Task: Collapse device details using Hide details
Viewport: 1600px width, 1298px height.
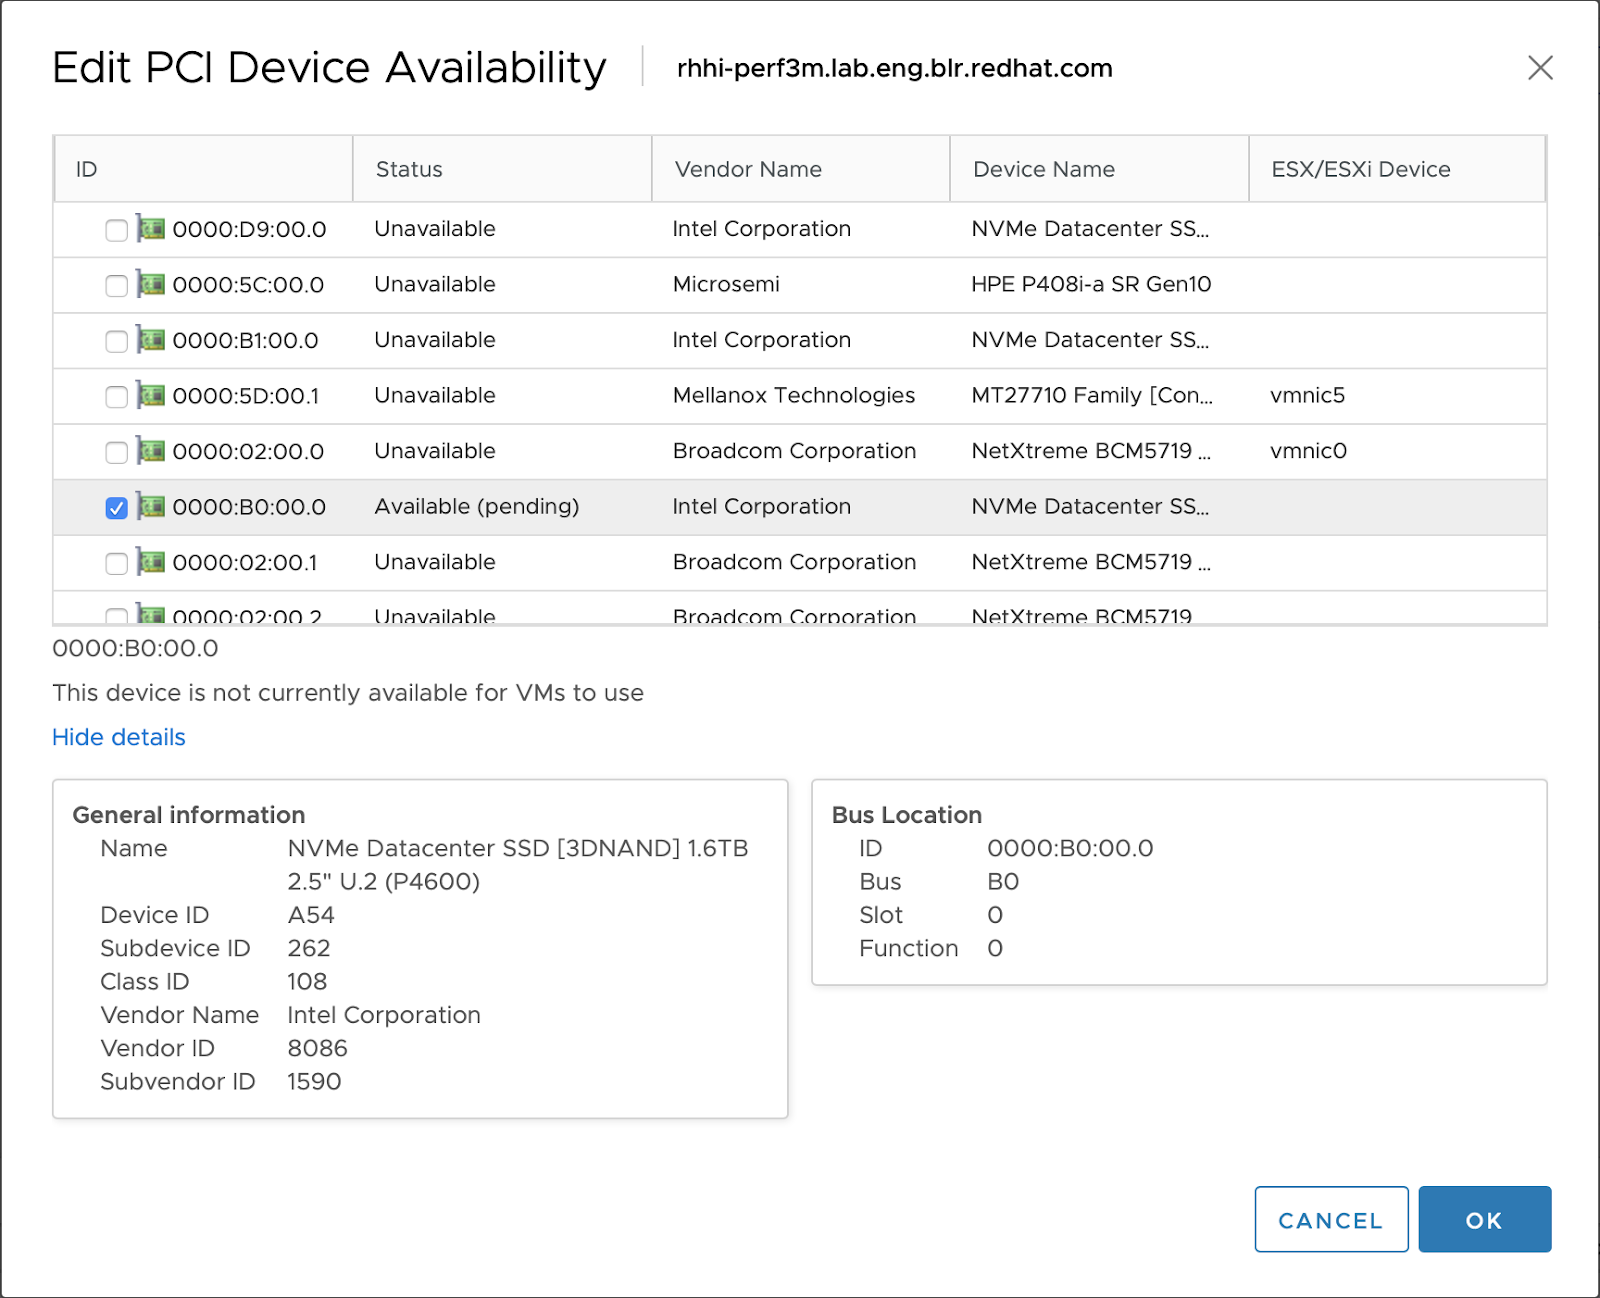Action: (x=118, y=737)
